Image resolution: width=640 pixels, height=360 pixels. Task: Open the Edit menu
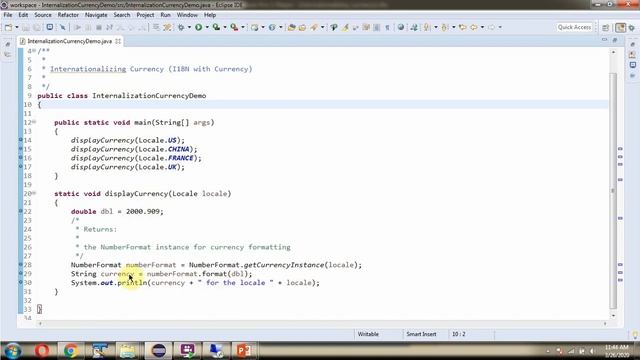[23, 15]
